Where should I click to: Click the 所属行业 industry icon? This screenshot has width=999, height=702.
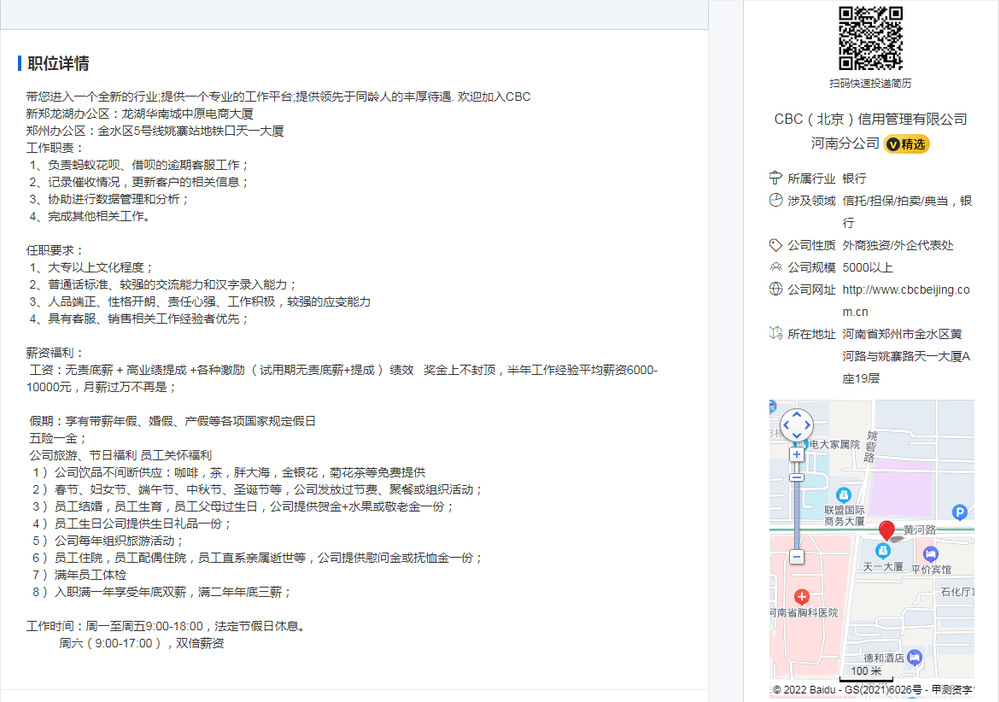(775, 178)
